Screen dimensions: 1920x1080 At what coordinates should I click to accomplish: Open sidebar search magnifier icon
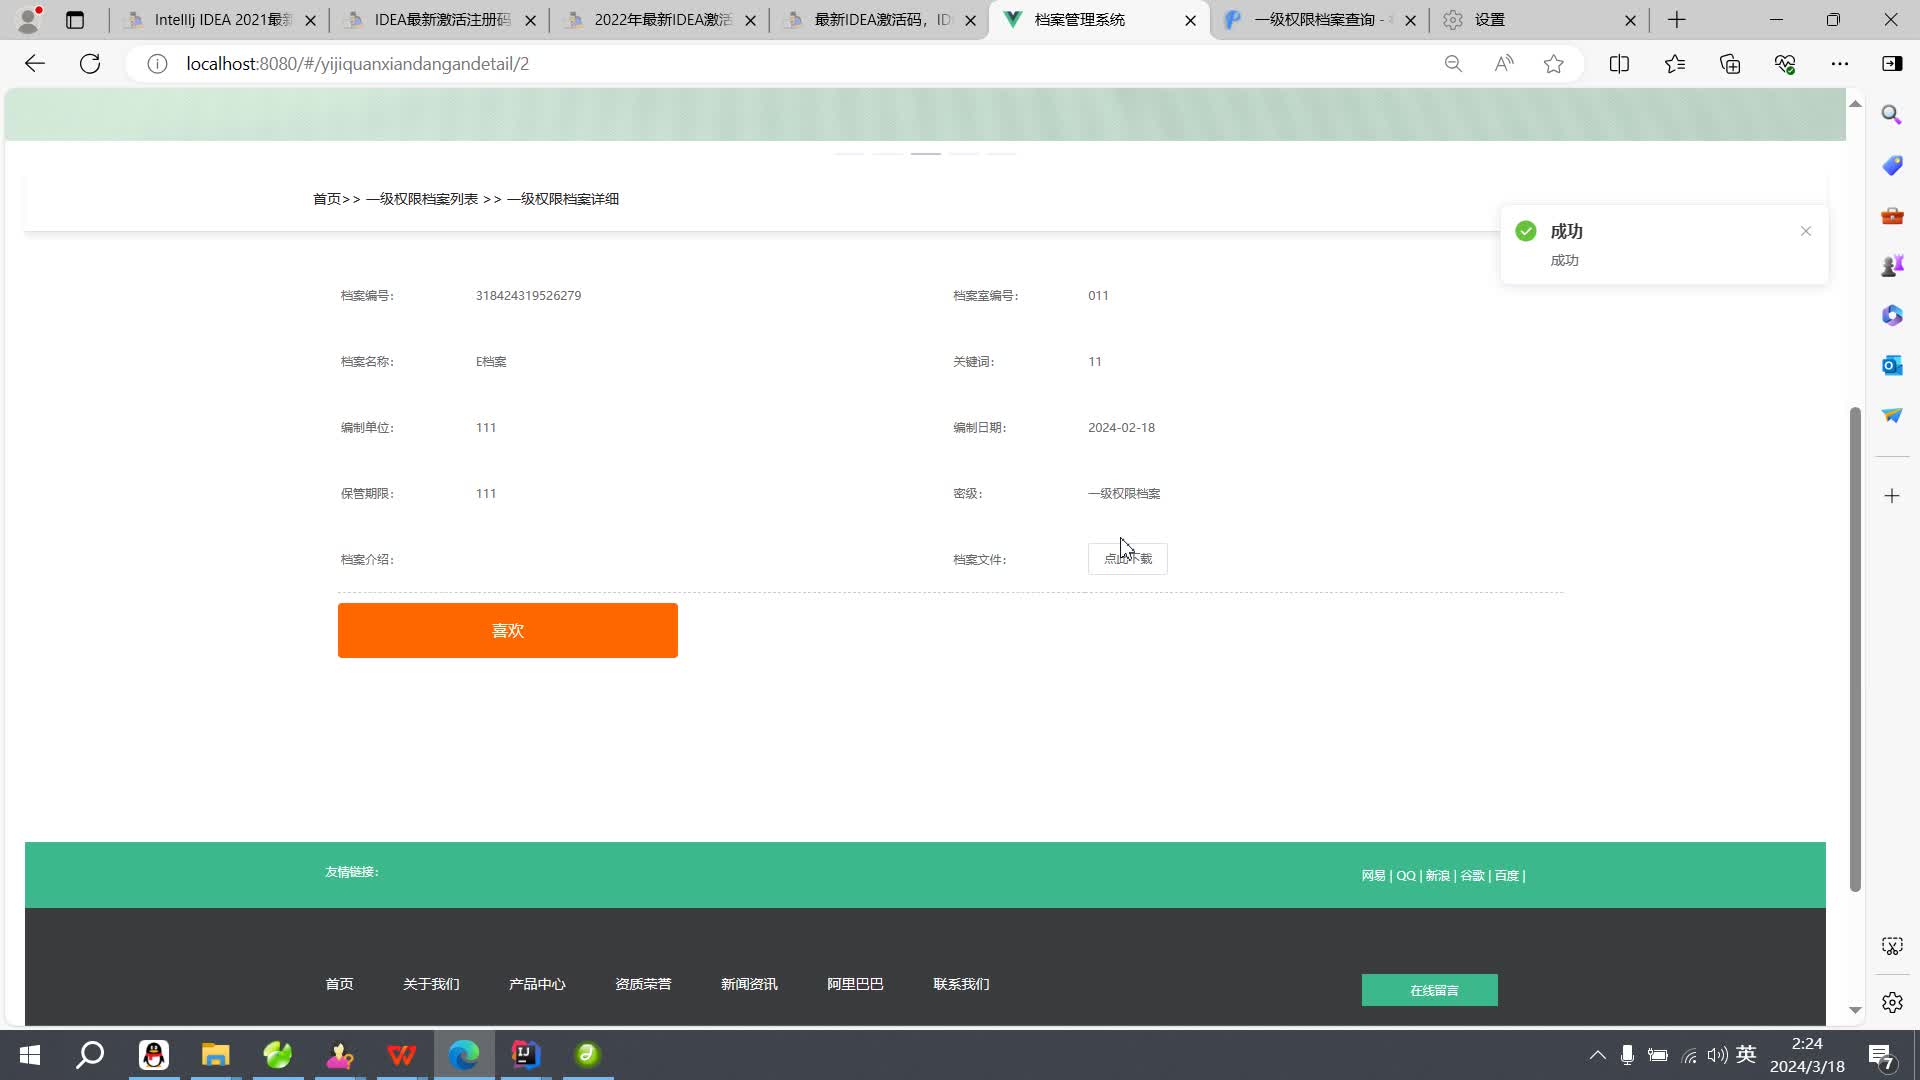[x=1891, y=115]
